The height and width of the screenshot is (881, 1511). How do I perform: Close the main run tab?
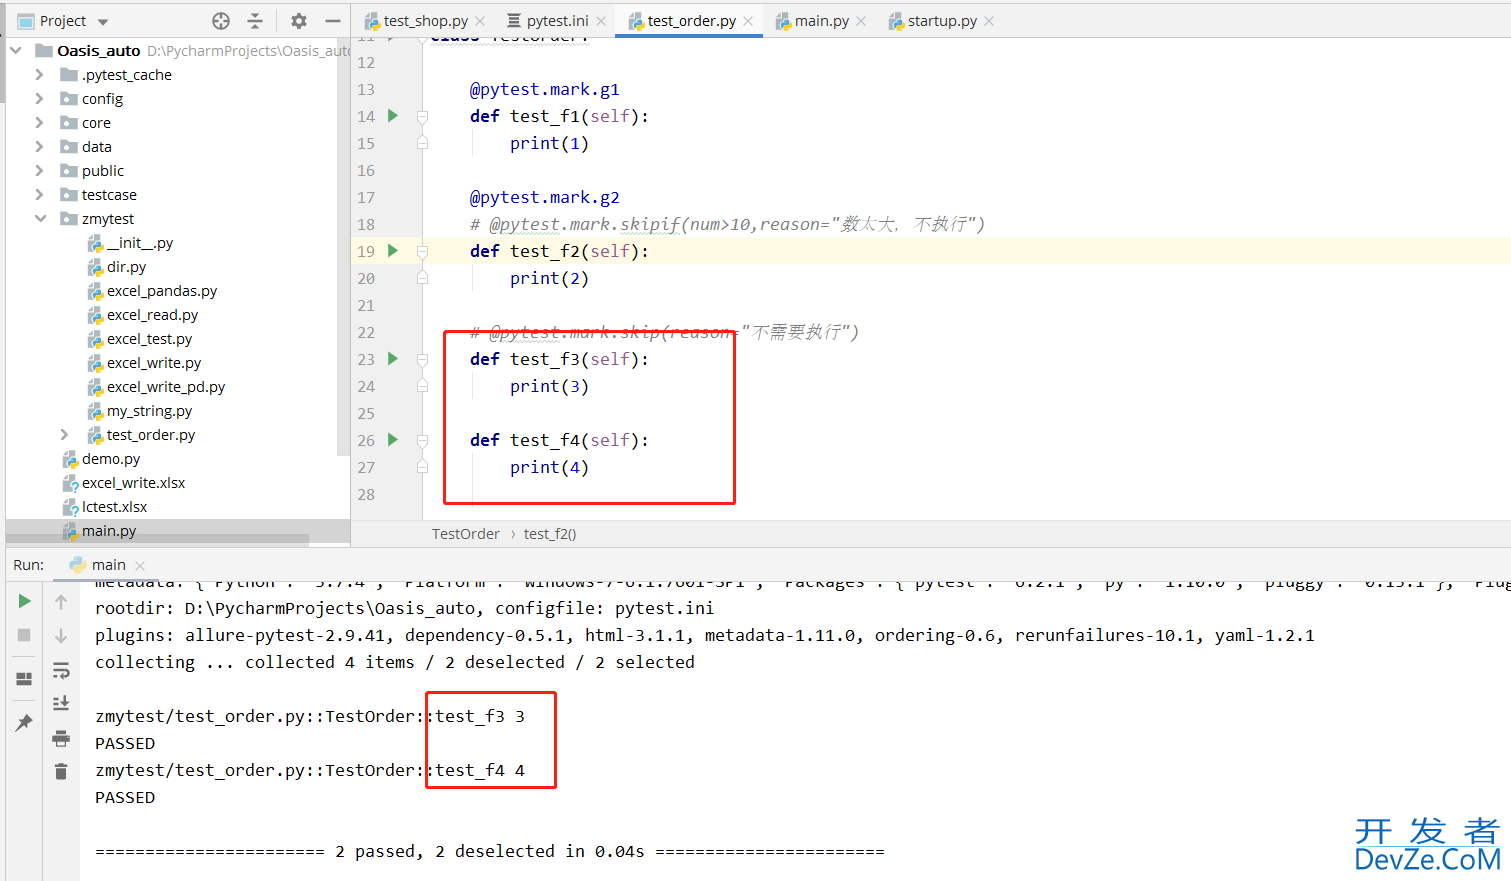click(x=139, y=566)
